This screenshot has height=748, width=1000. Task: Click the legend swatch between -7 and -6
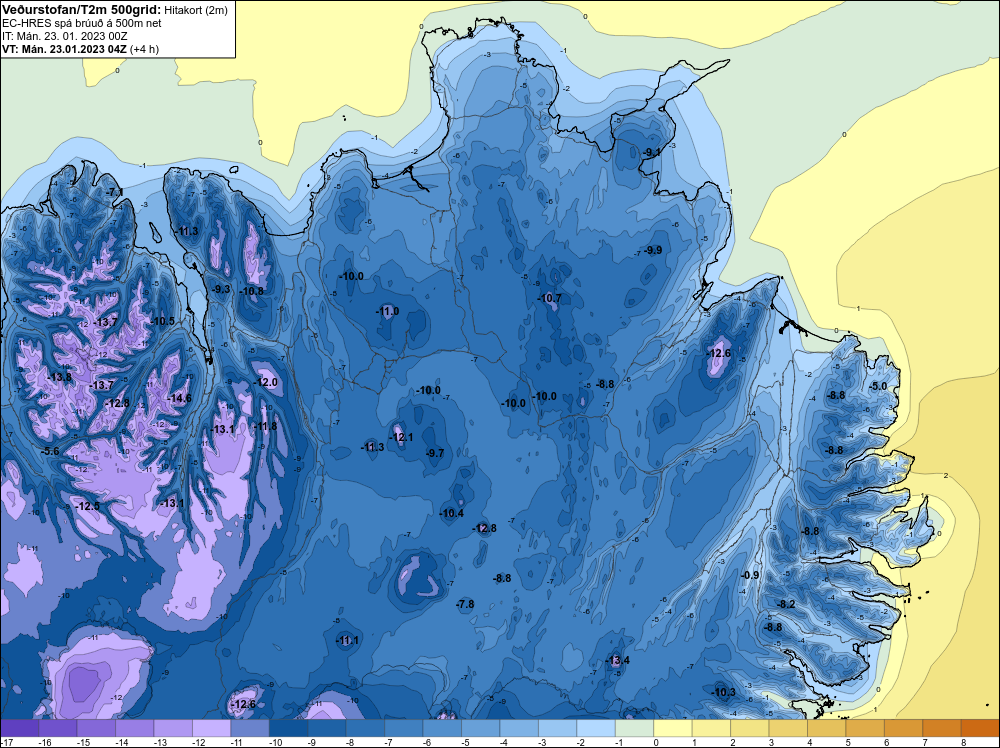coord(404,728)
